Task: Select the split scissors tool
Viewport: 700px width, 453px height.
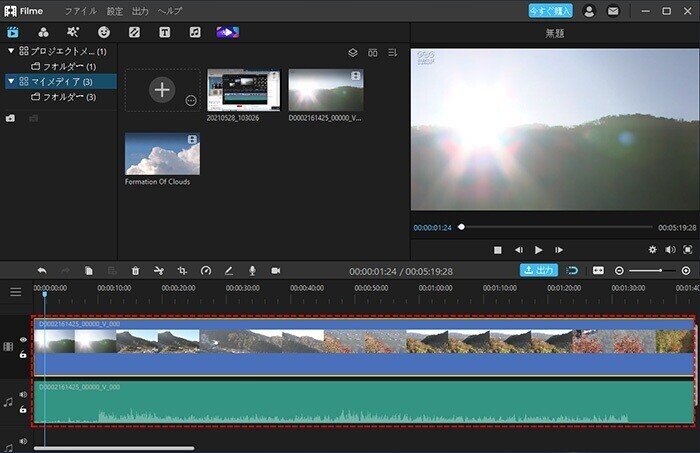Action: (159, 271)
